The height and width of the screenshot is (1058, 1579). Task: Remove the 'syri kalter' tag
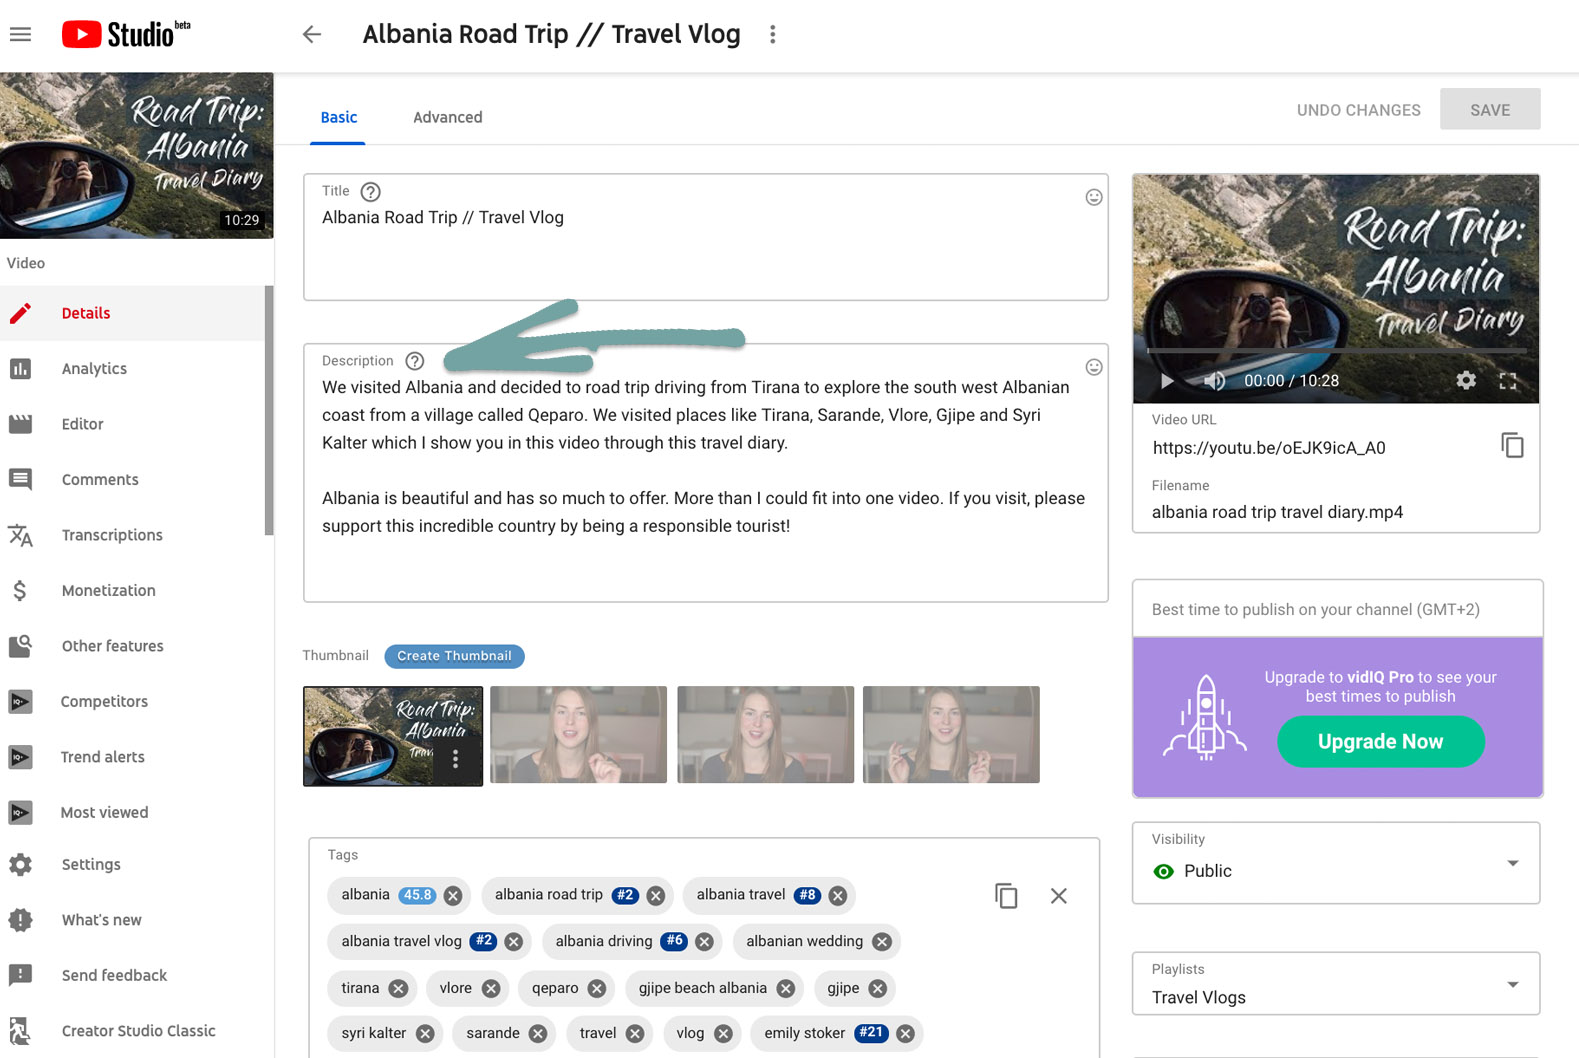point(425,1034)
